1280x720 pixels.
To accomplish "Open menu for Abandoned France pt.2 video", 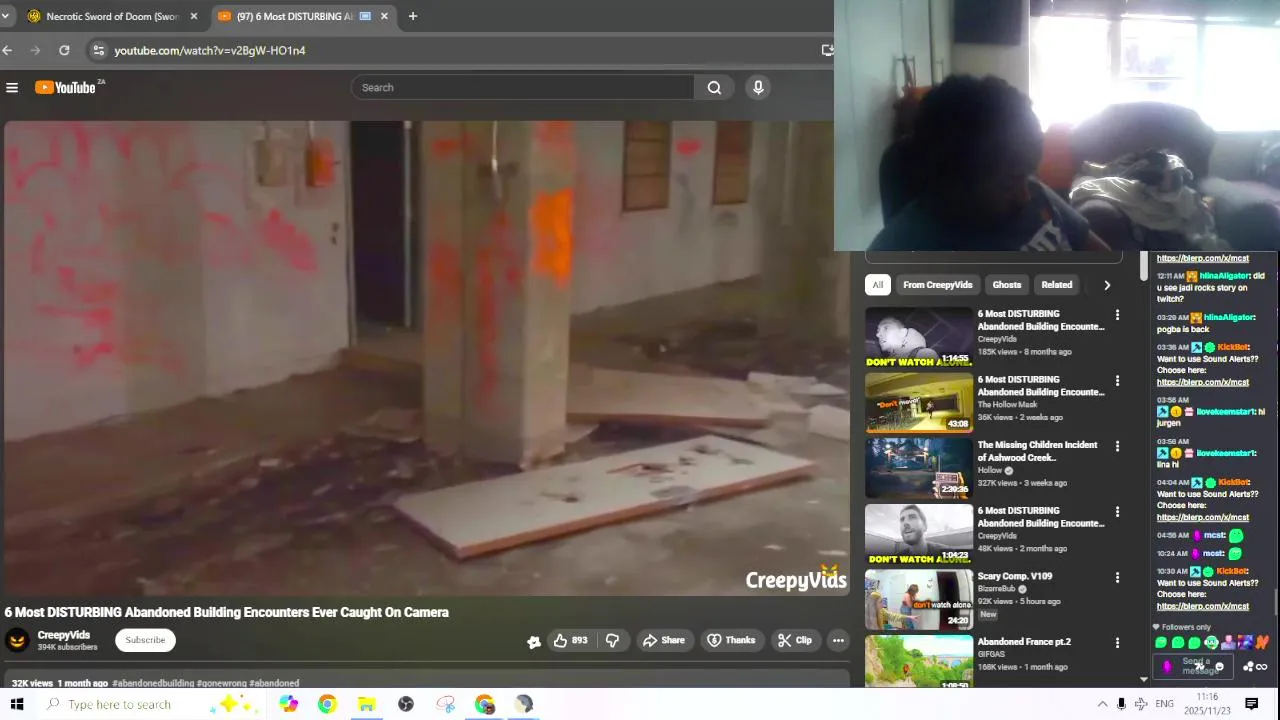I will coord(1117,643).
